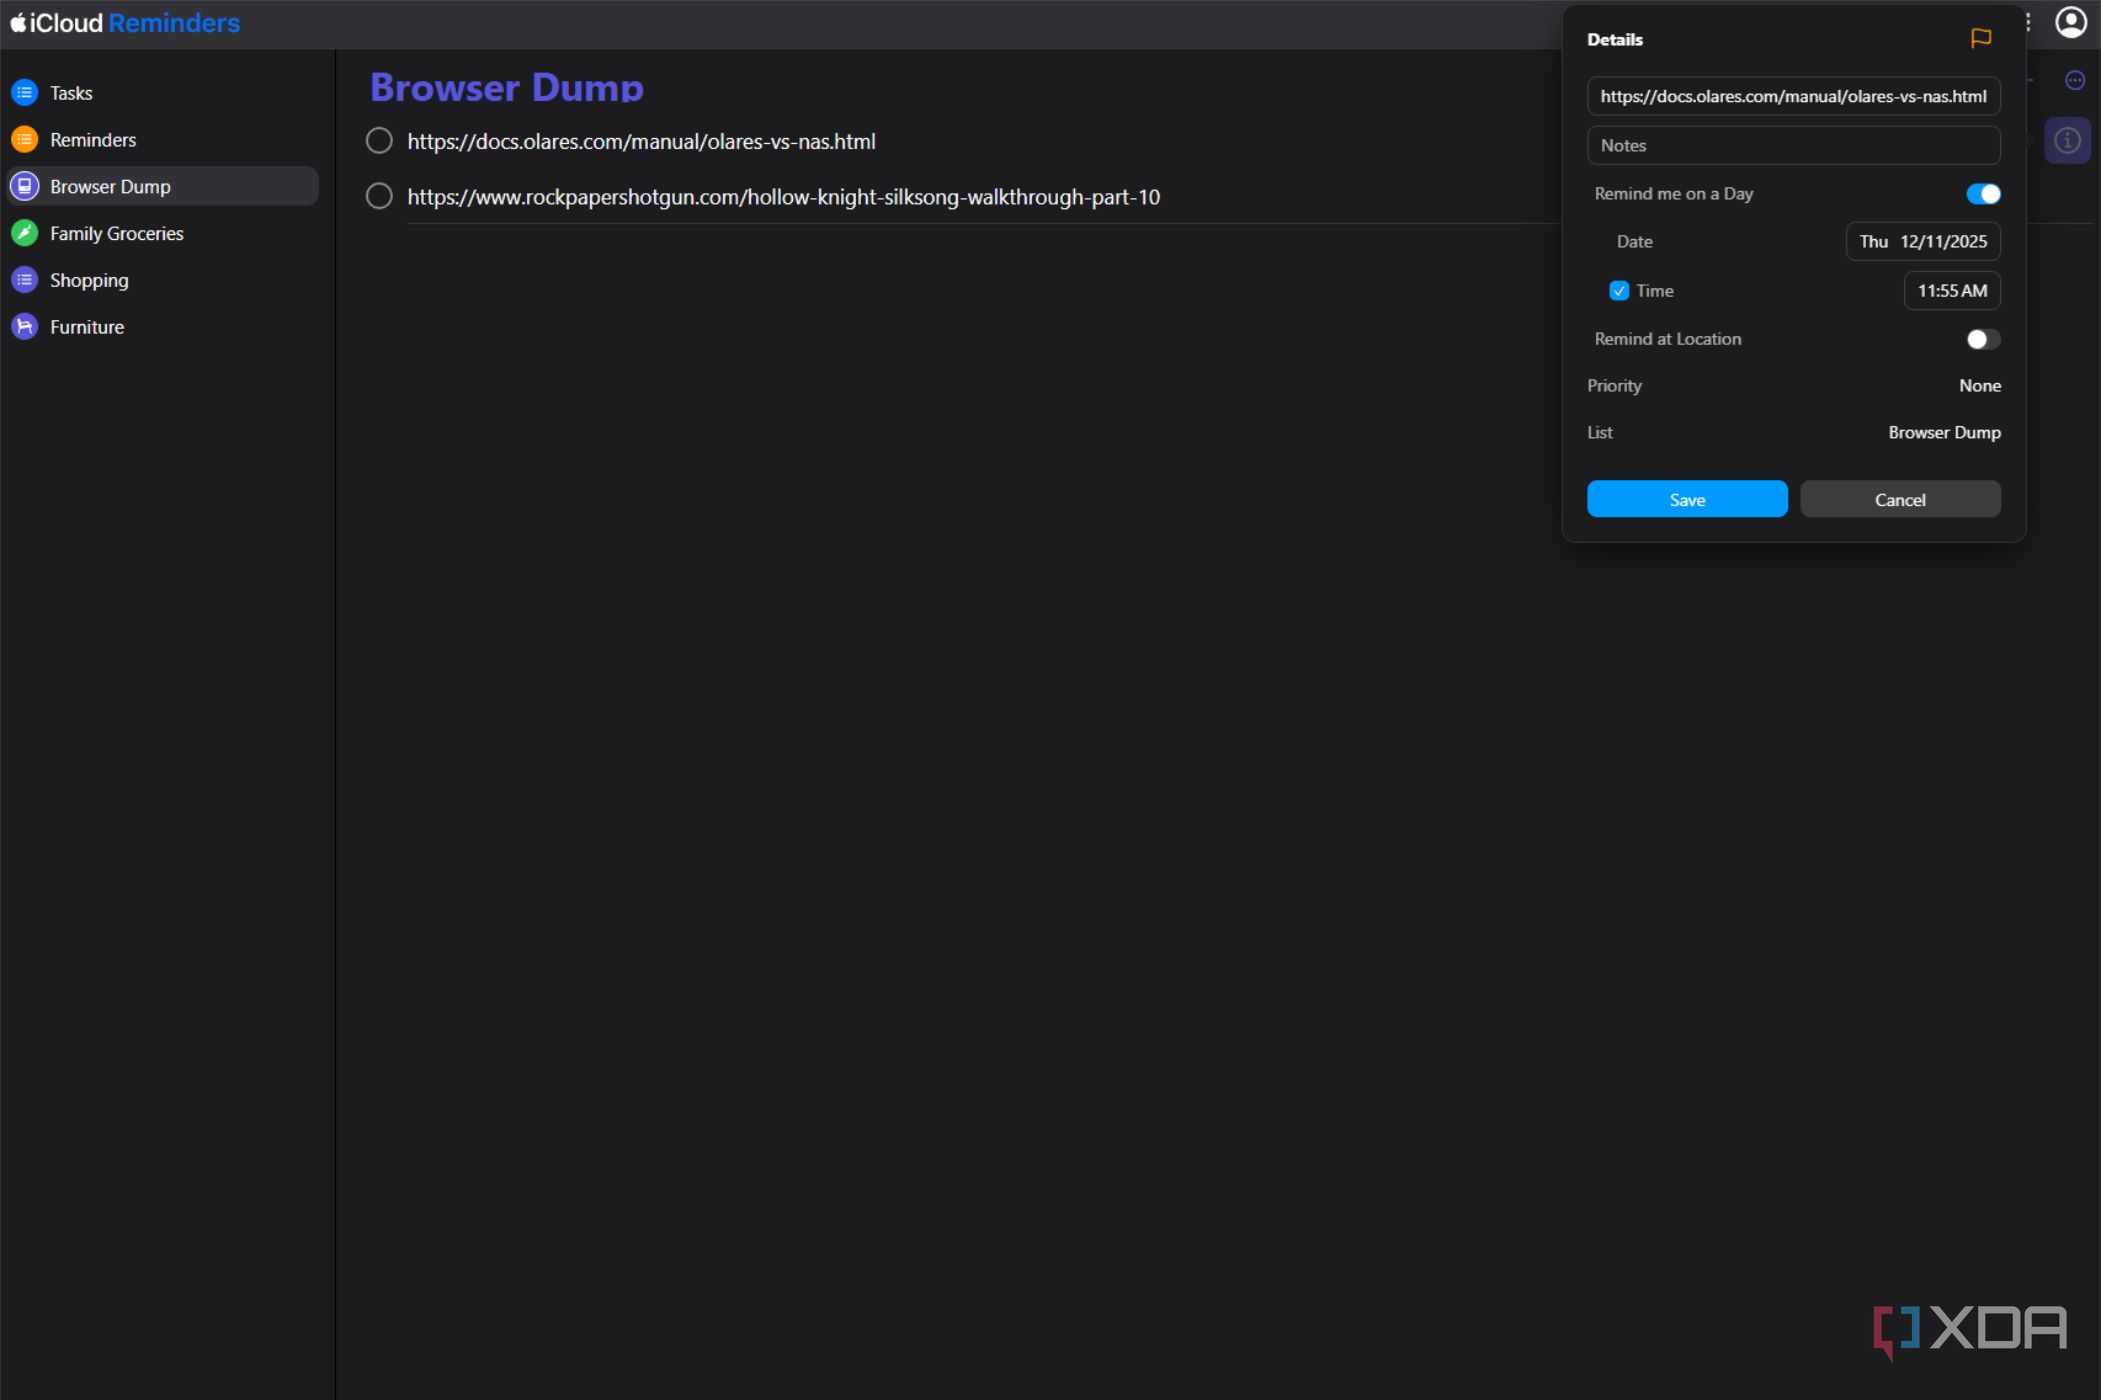Open the Date picker showing 12/11/2025
The image size is (2101, 1400).
(x=1922, y=242)
